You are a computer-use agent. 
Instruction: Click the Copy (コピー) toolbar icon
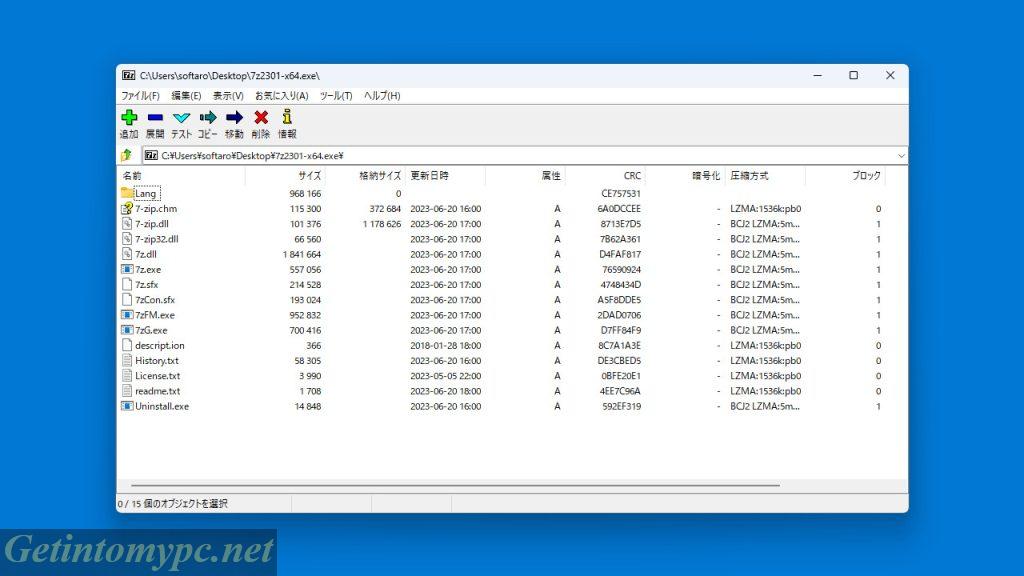coord(208,118)
